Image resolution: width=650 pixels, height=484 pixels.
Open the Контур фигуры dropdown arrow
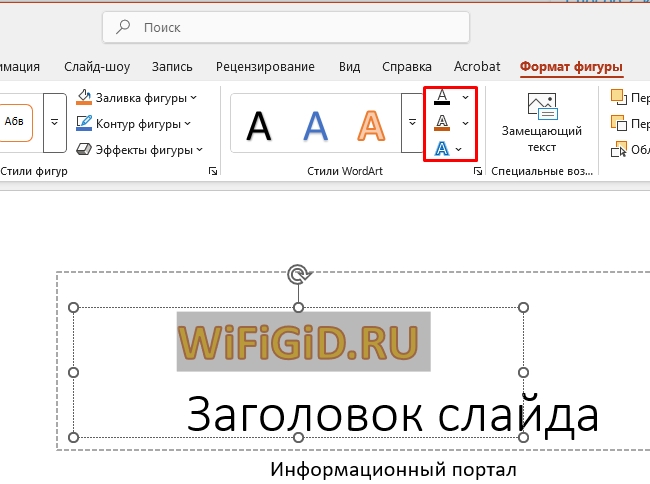click(x=187, y=124)
